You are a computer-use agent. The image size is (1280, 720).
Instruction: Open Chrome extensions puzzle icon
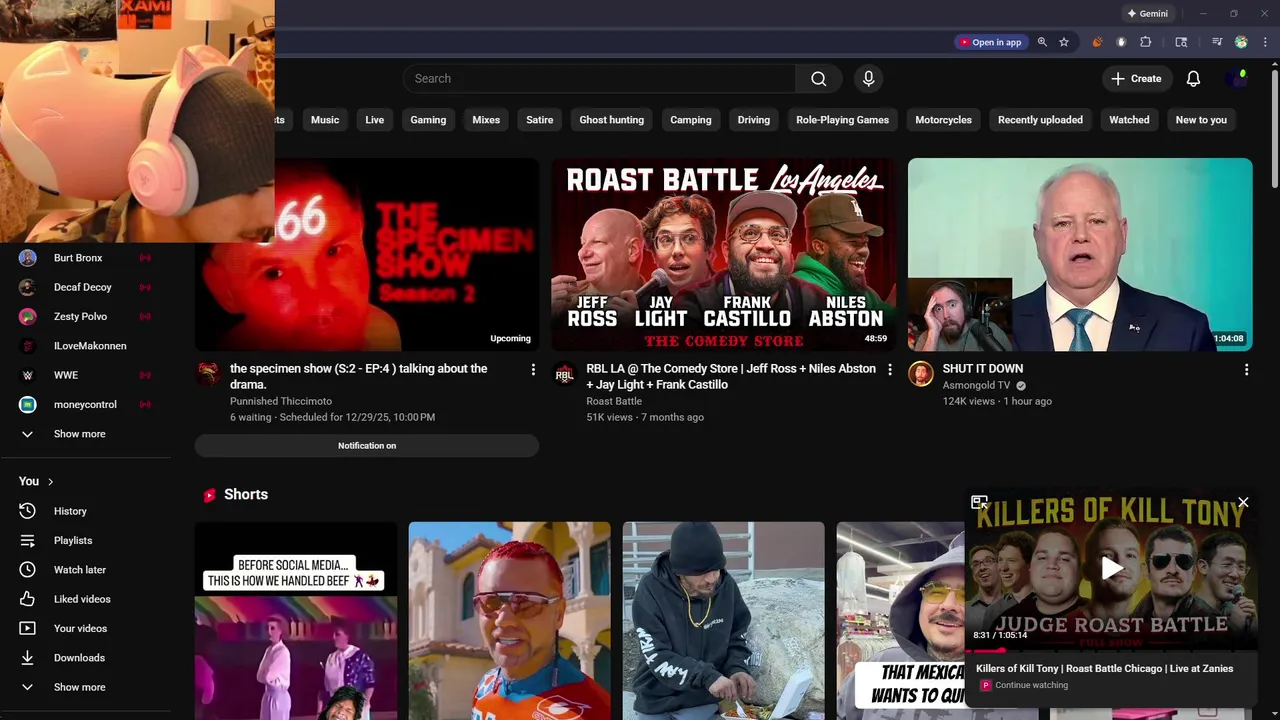[1146, 42]
